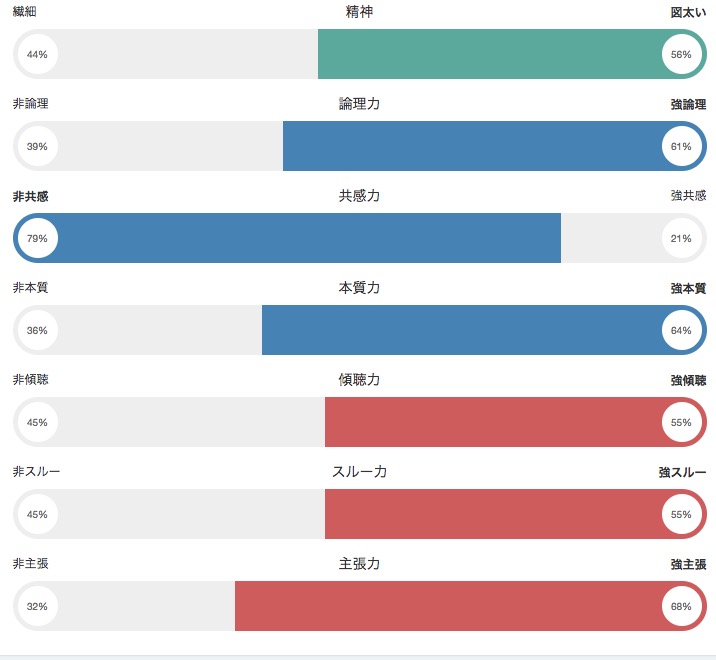Image resolution: width=716 pixels, height=660 pixels.
Task: Click the 64% circle on the 本質力 bar
Action: pos(681,330)
